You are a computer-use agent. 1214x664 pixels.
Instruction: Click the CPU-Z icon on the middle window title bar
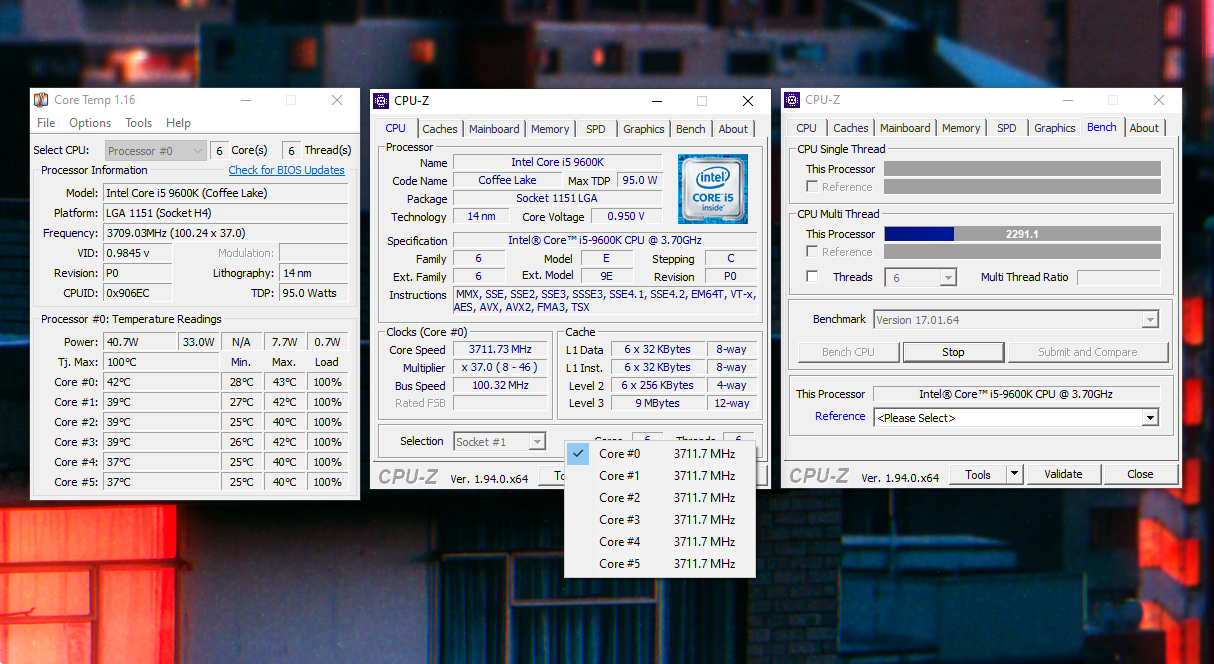[x=380, y=100]
